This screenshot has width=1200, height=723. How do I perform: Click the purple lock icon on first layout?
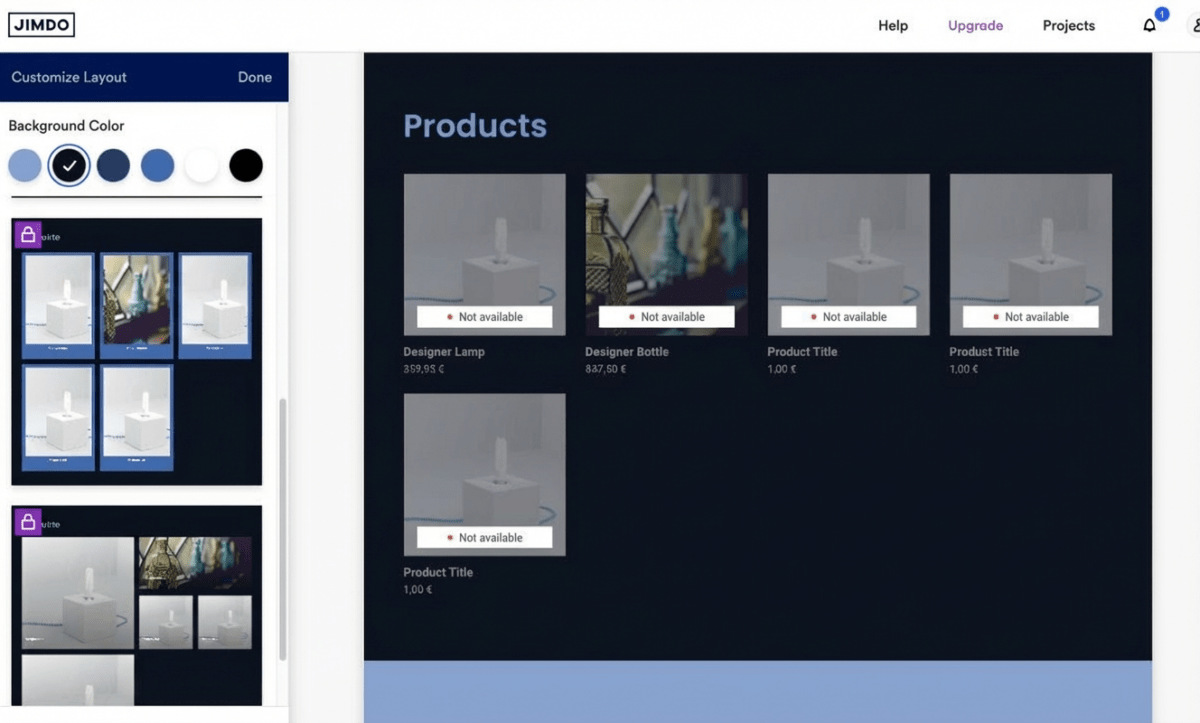pyautogui.click(x=28, y=235)
